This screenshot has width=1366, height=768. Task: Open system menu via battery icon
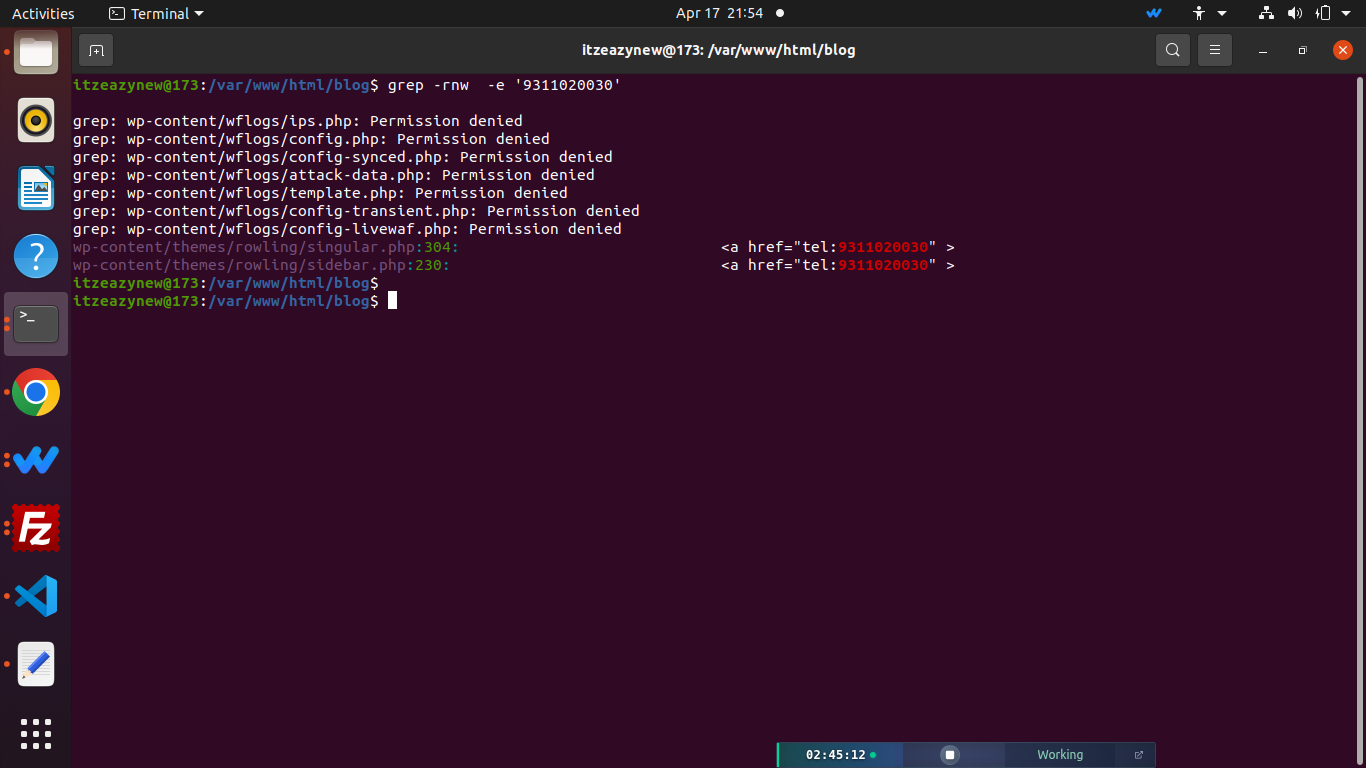[1324, 13]
